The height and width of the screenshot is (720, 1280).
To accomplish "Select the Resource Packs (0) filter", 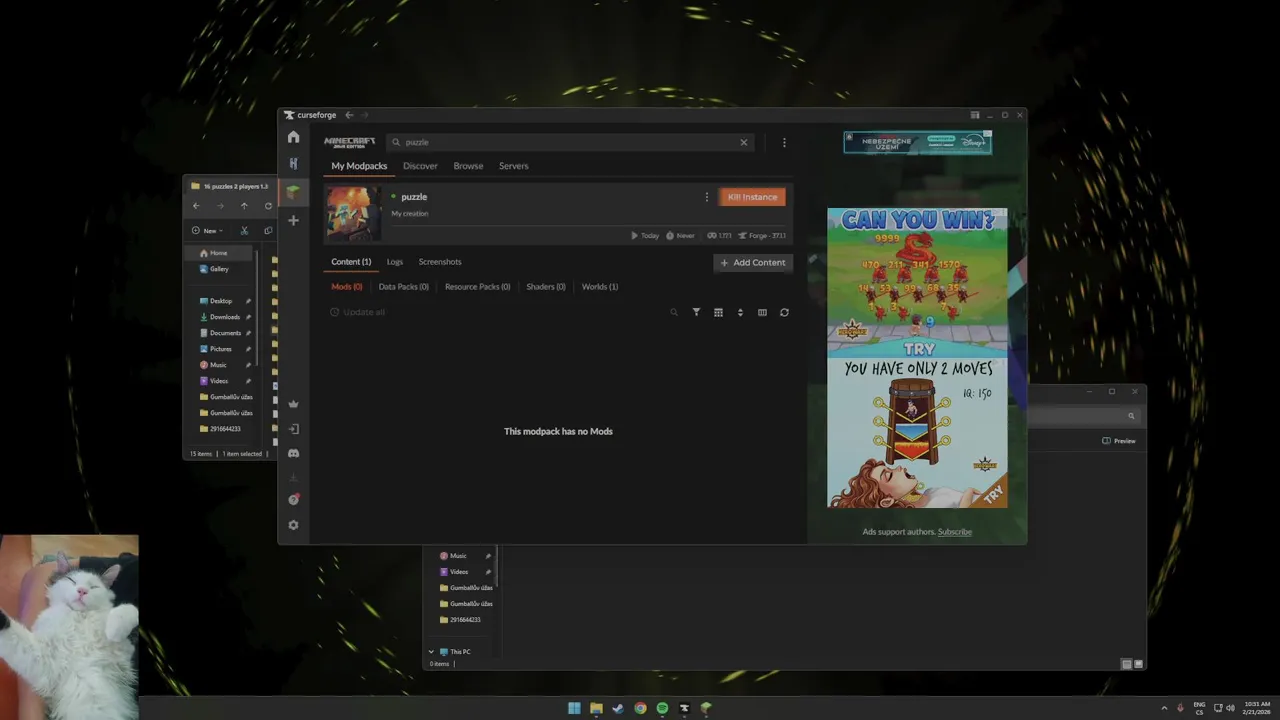I will point(477,287).
